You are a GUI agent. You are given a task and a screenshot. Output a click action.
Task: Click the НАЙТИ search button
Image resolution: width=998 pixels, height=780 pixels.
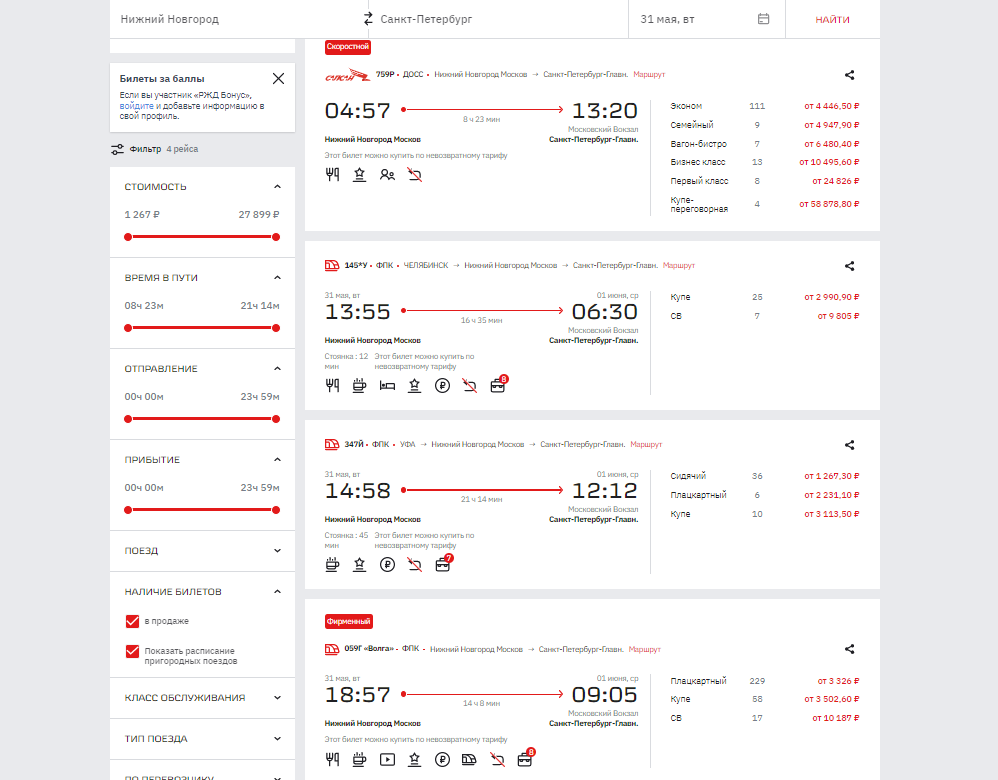coord(833,19)
